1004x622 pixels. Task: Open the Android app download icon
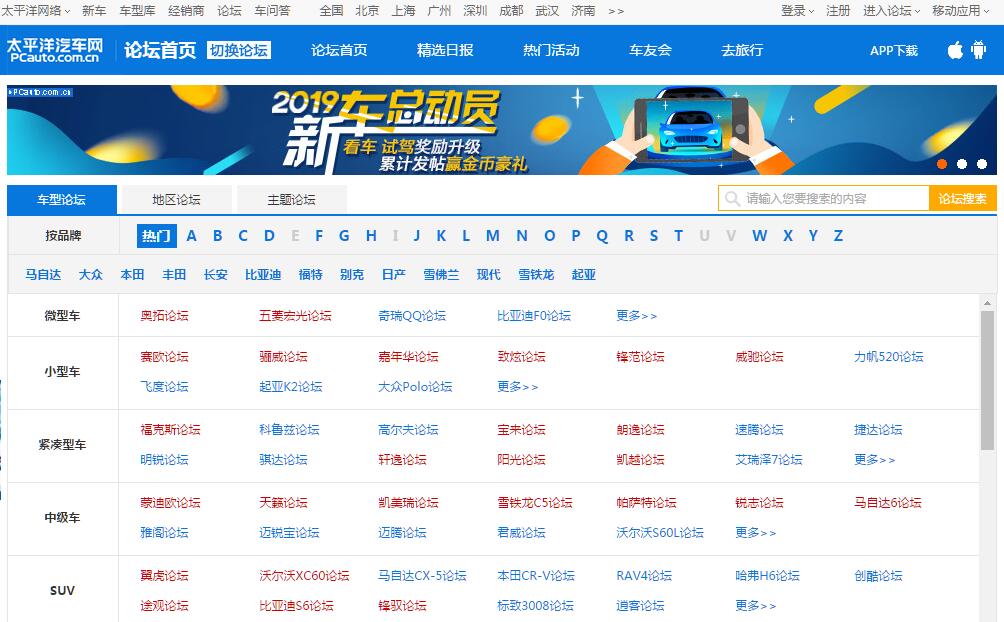[x=978, y=50]
